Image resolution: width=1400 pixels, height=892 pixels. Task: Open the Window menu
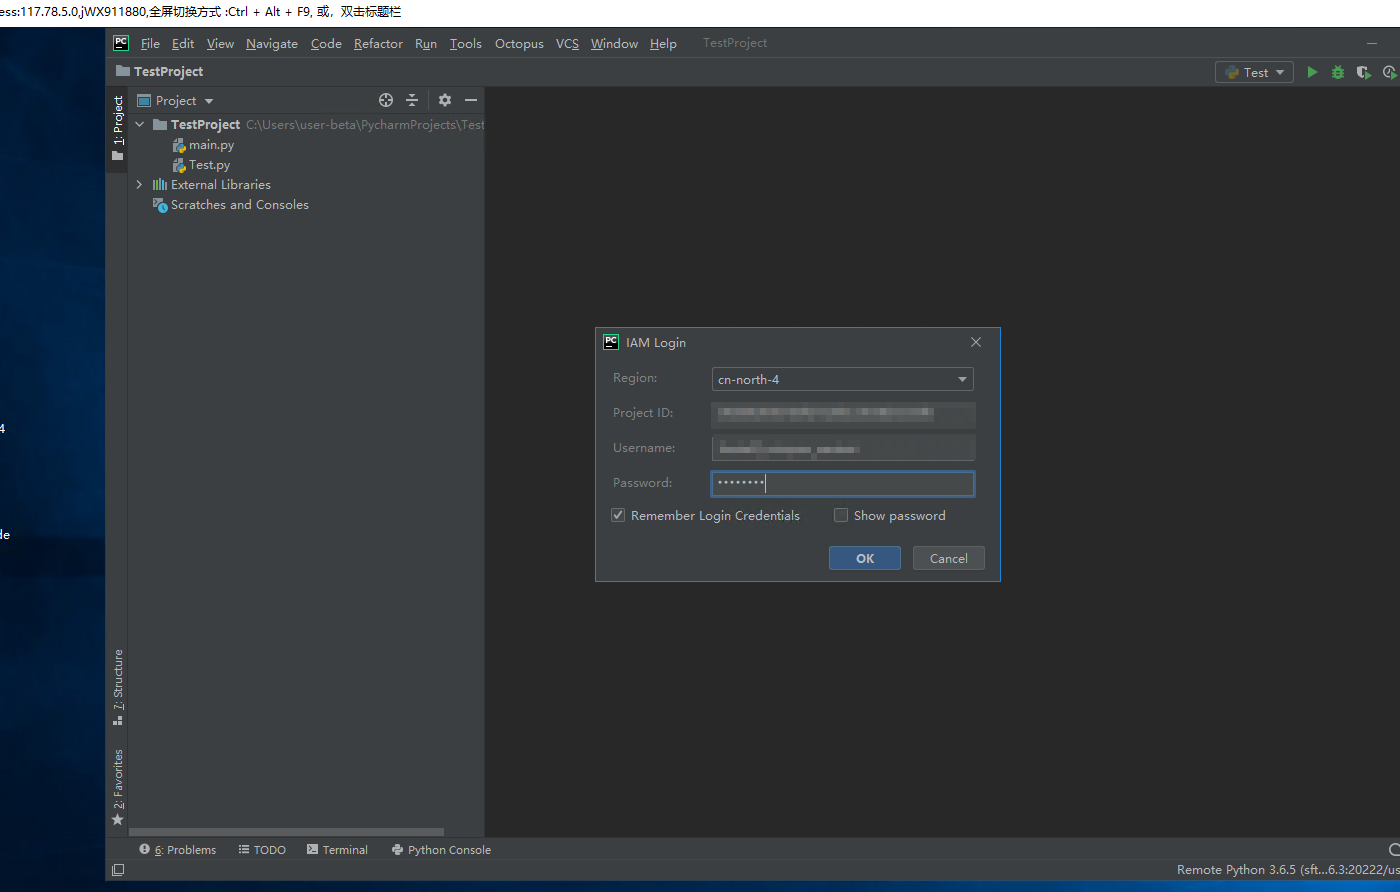(614, 43)
